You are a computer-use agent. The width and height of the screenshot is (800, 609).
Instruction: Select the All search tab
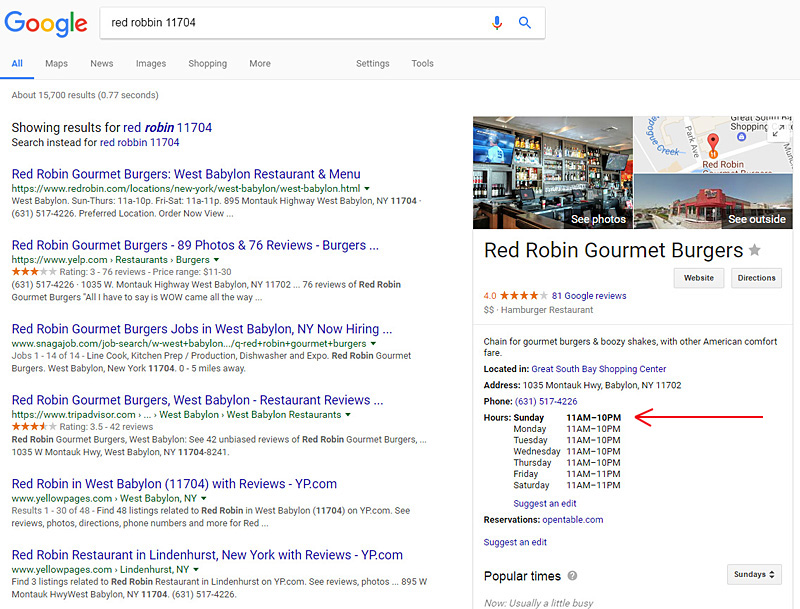[x=17, y=63]
